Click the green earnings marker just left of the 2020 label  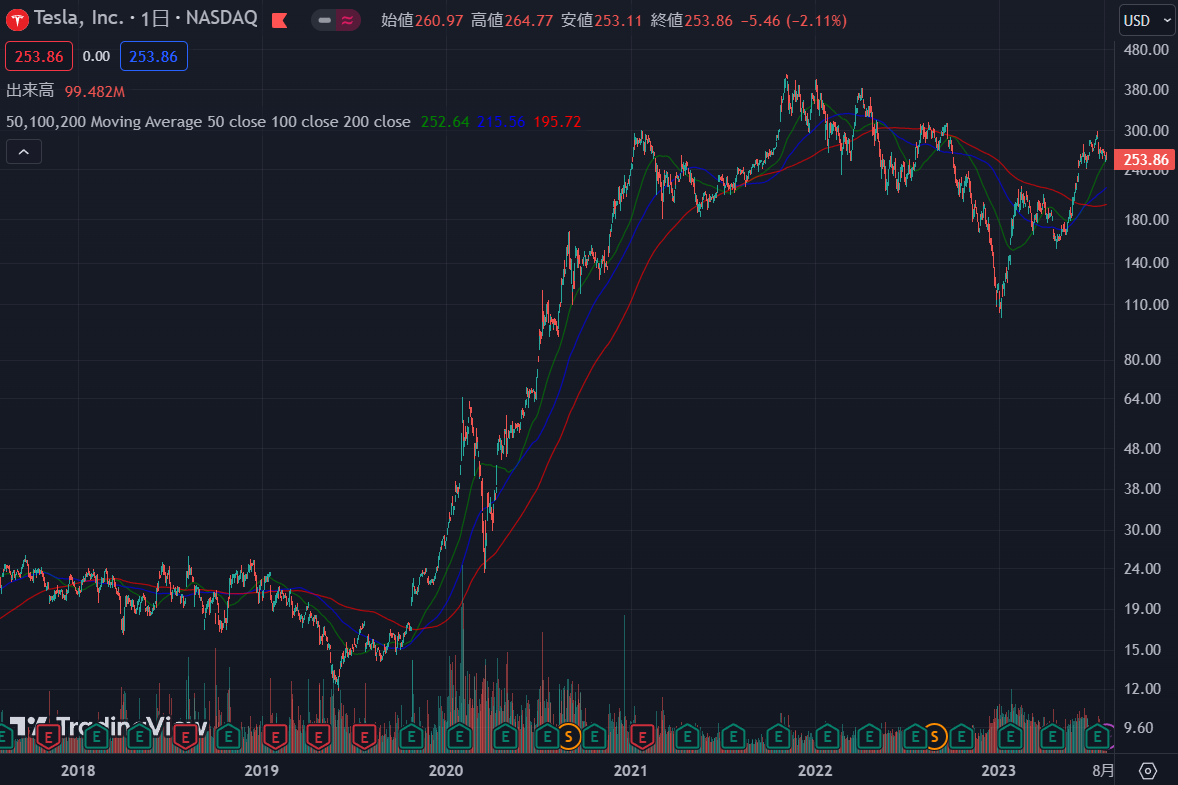point(412,737)
